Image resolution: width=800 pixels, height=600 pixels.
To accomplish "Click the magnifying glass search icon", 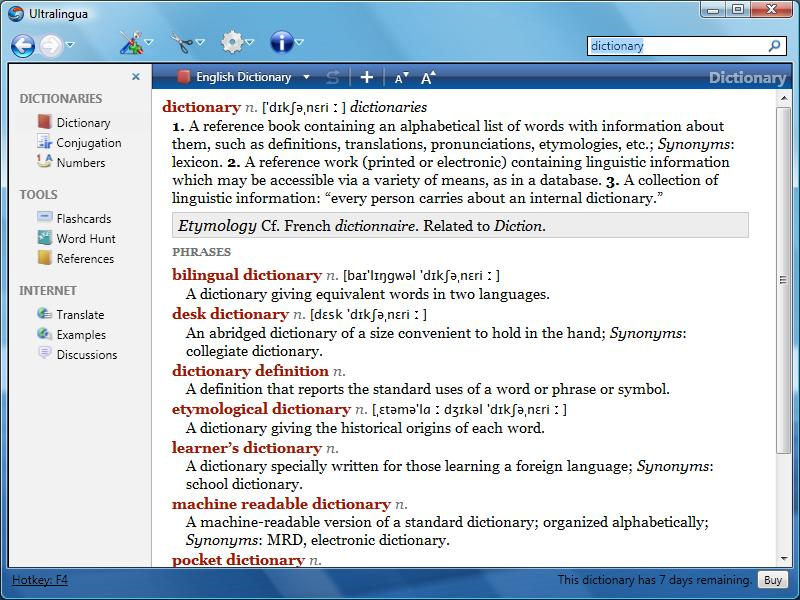I will point(772,47).
